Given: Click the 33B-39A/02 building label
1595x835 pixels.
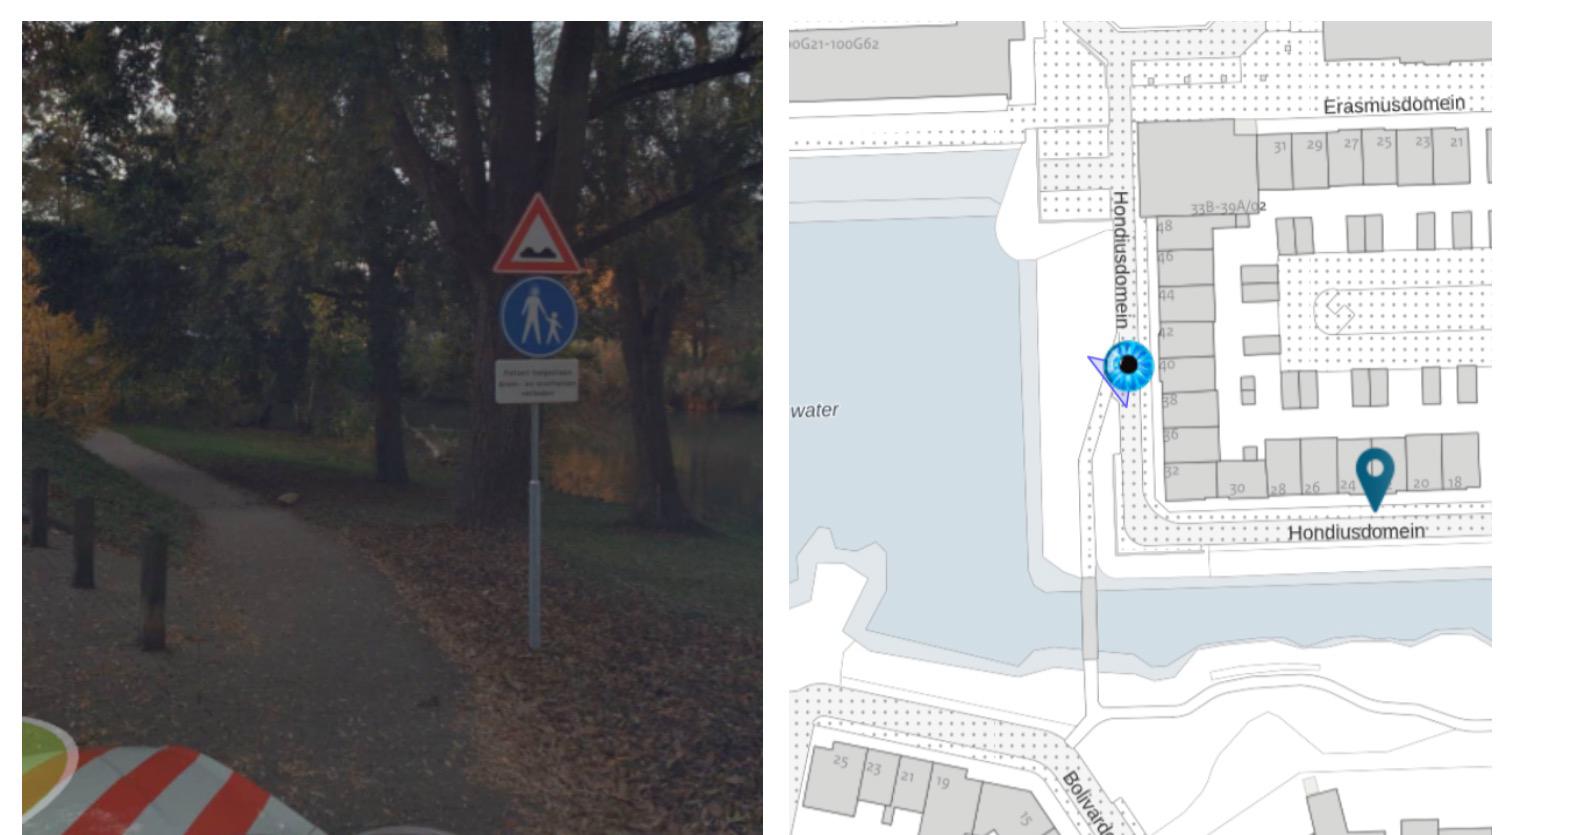Looking at the screenshot, I should (1228, 207).
